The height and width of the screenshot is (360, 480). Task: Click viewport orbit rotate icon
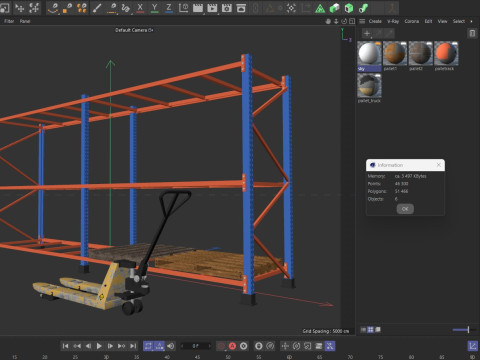[344, 21]
